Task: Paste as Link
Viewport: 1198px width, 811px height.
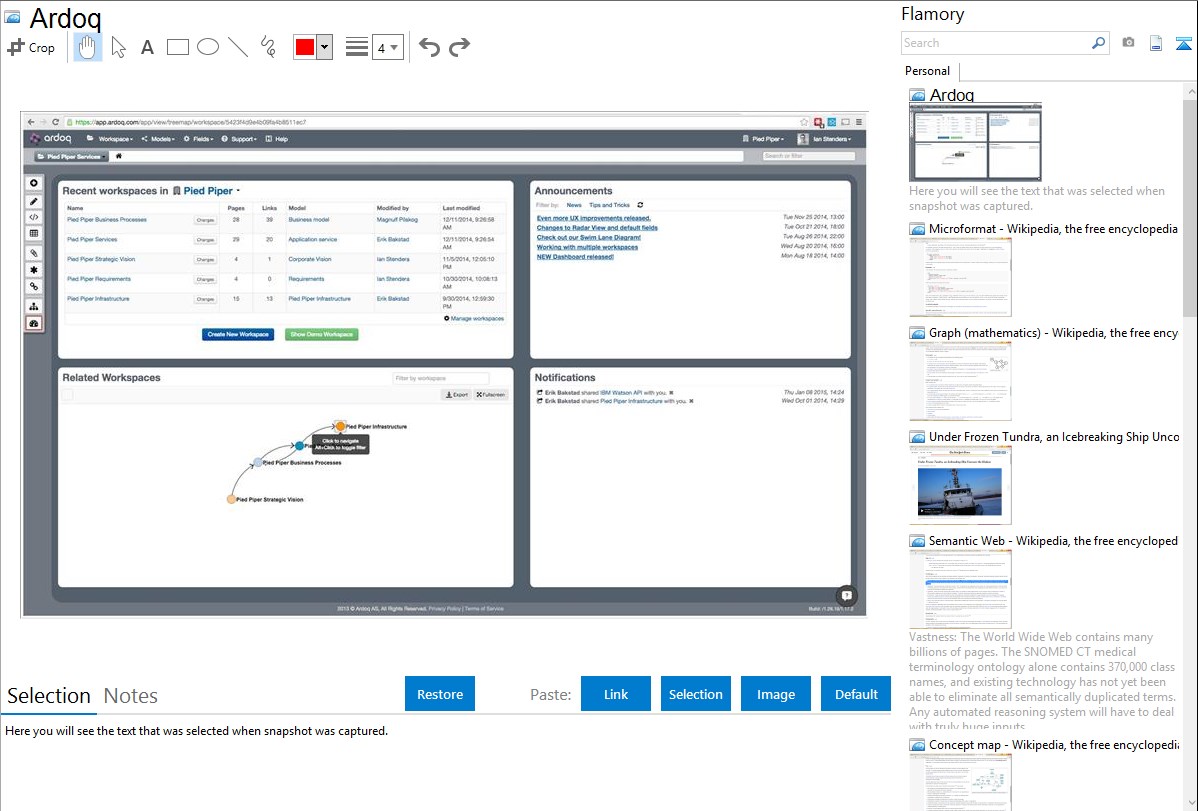Action: point(616,694)
